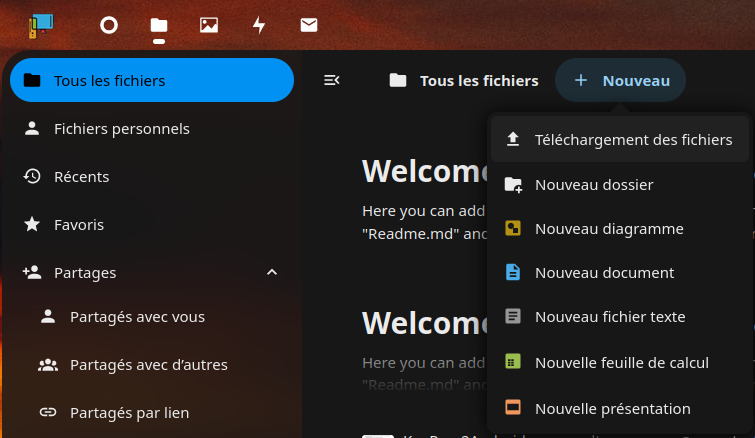Collapse the Partages section chevron

272,272
